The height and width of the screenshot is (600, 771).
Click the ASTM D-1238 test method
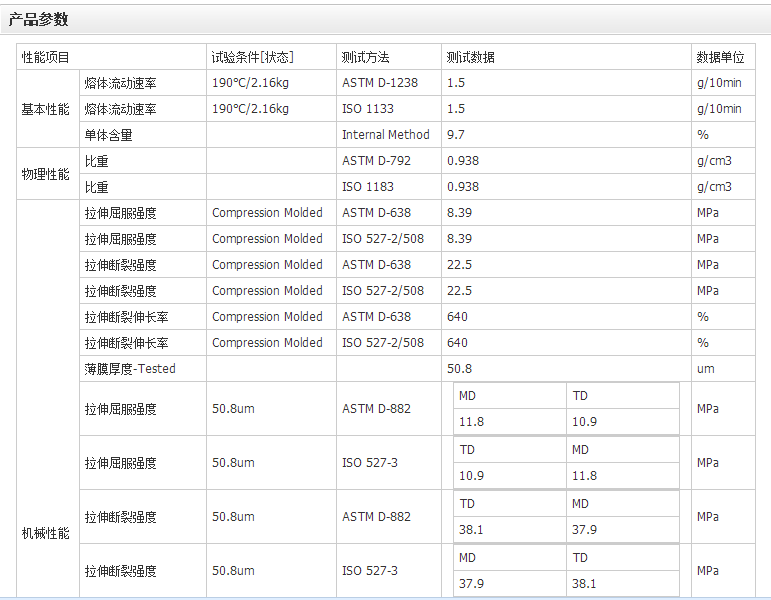click(x=379, y=83)
